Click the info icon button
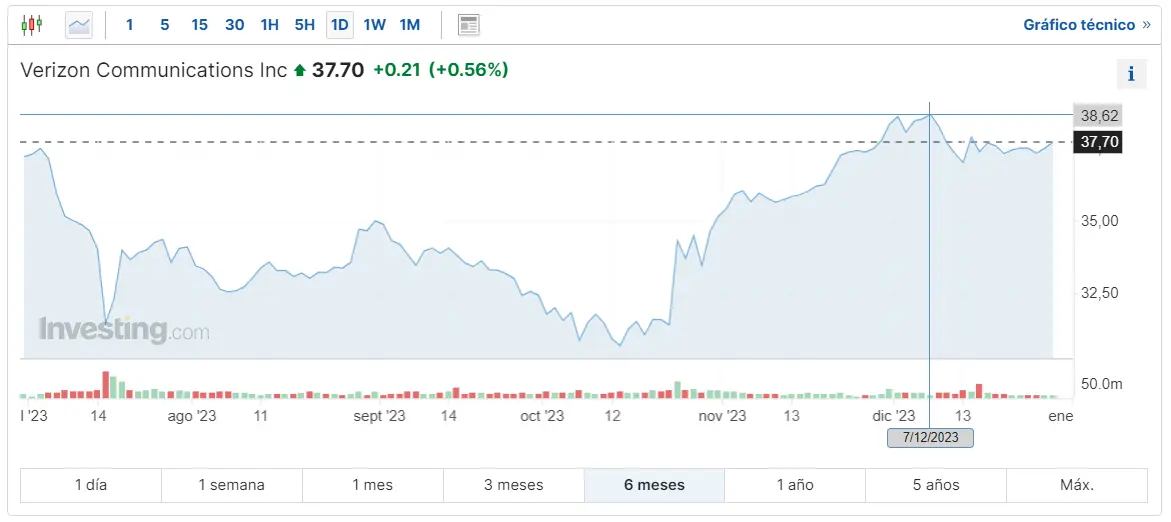 tap(1131, 74)
